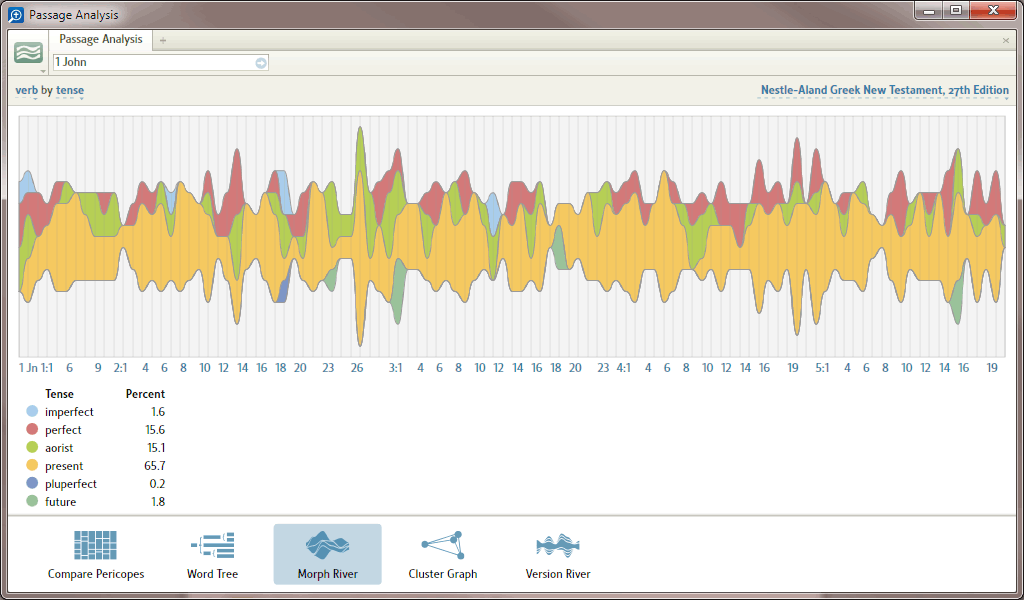Click the pluperfect tense color swatch
This screenshot has width=1024, height=600.
click(32, 484)
